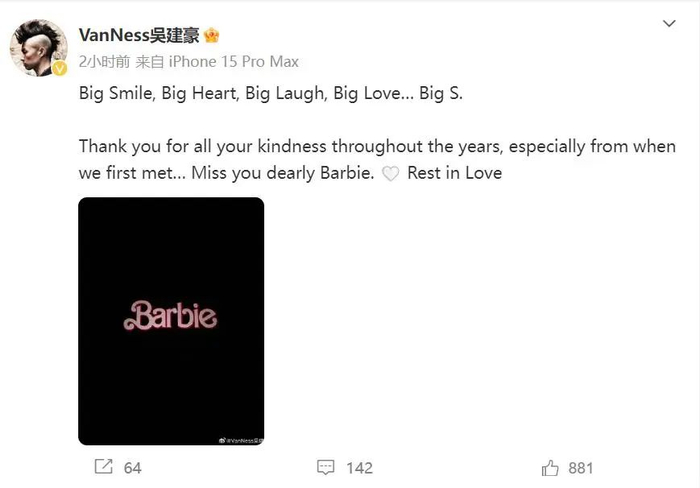
Task: Open VanNess profile picture avatar
Action: click(38, 48)
